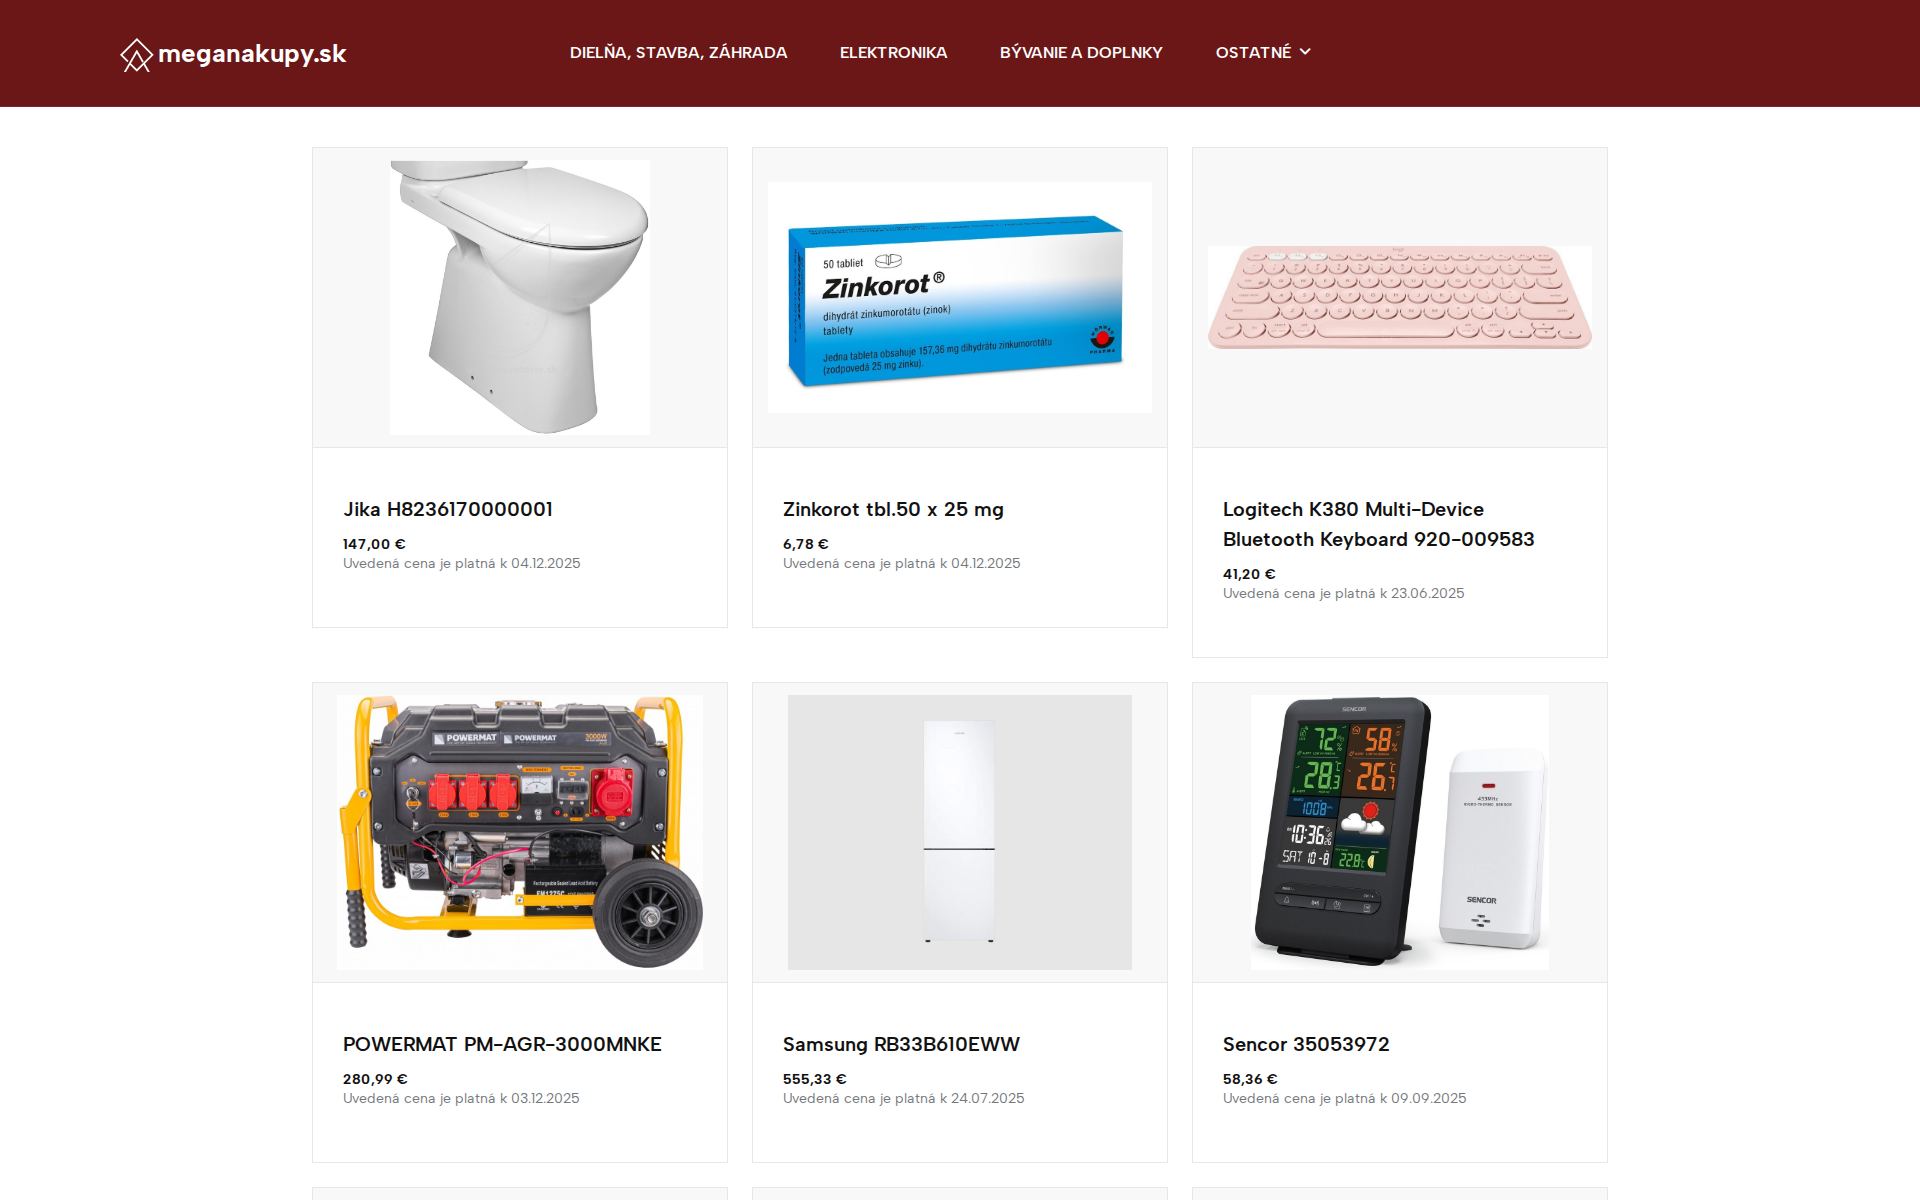Open the meganakupy.sk home link
1920x1200 pixels.
click(233, 54)
